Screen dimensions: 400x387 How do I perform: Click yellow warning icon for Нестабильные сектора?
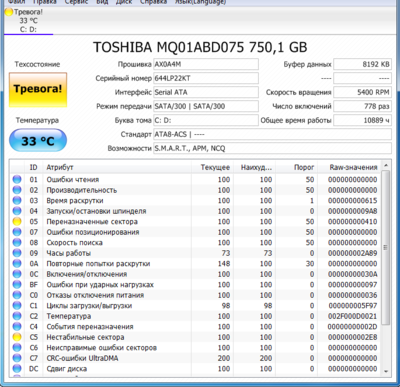tap(17, 337)
